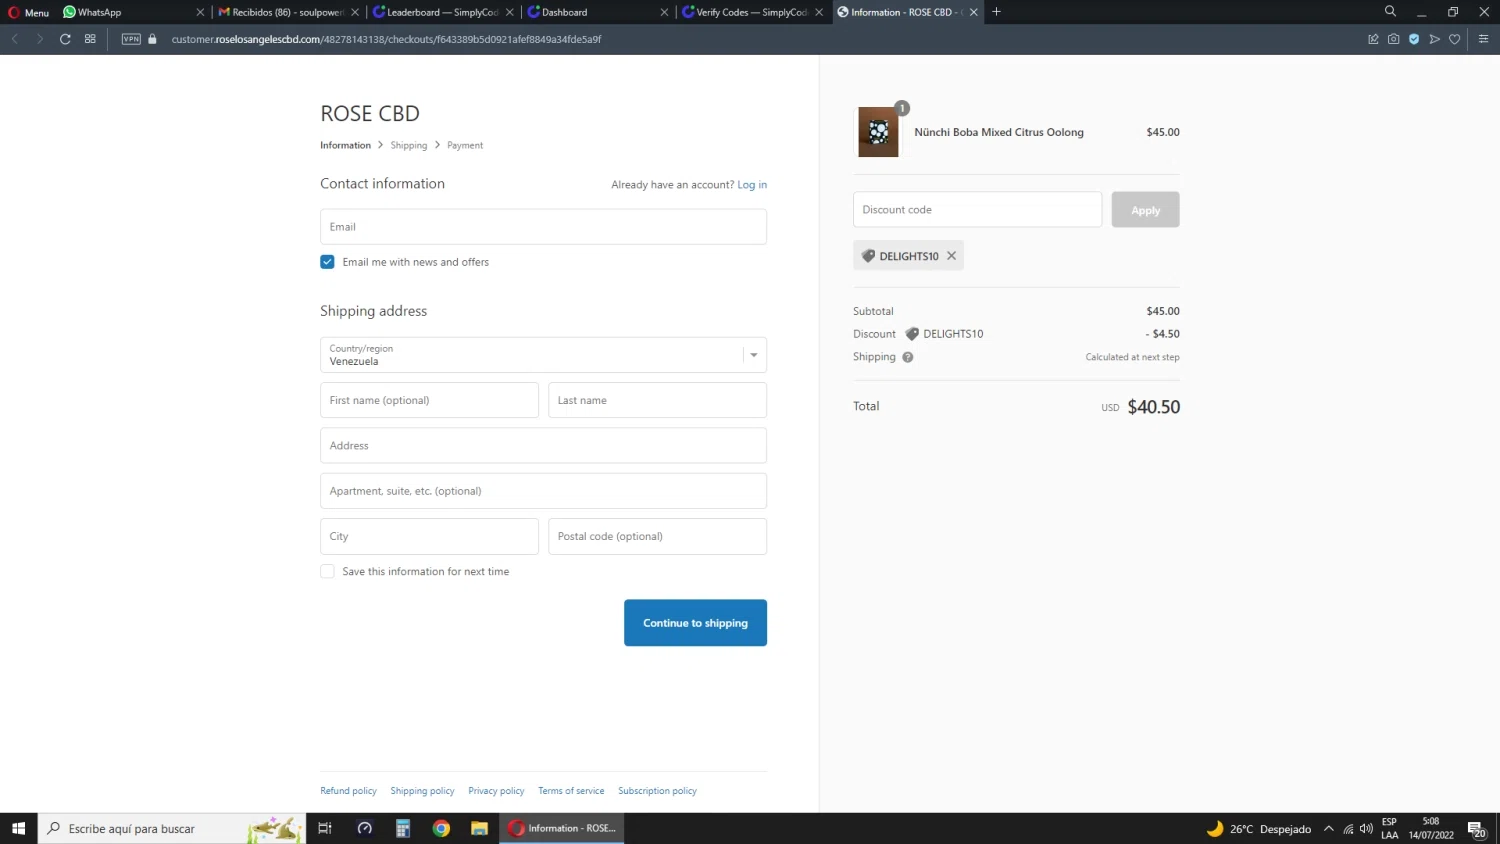Toggle the VPN badge in address bar

click(131, 39)
